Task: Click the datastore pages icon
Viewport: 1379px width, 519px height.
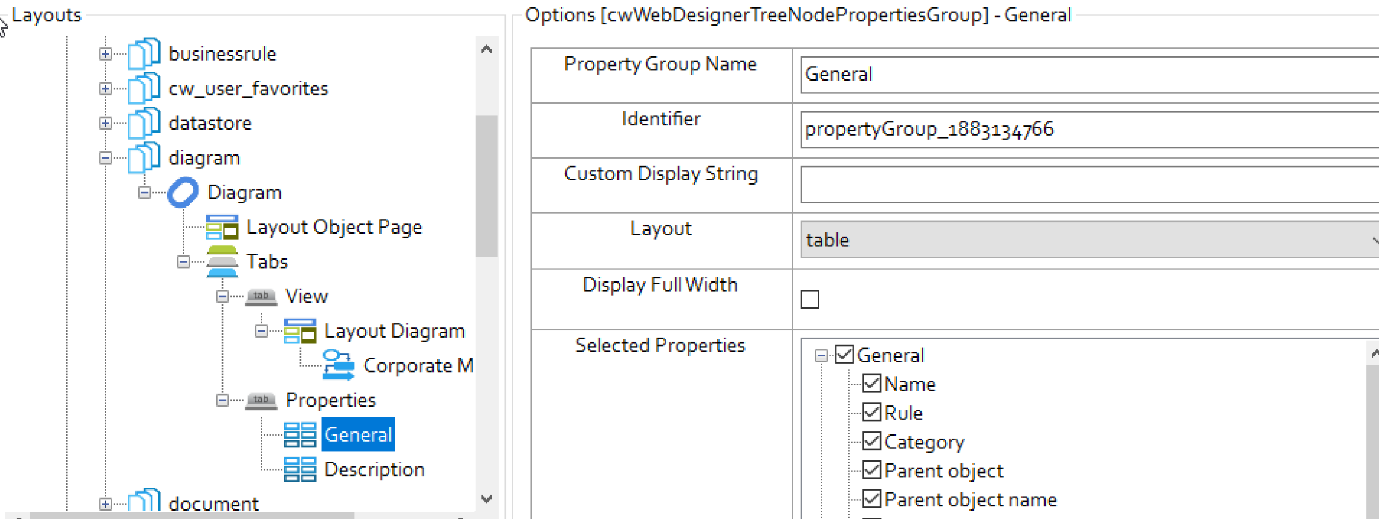Action: click(x=143, y=123)
